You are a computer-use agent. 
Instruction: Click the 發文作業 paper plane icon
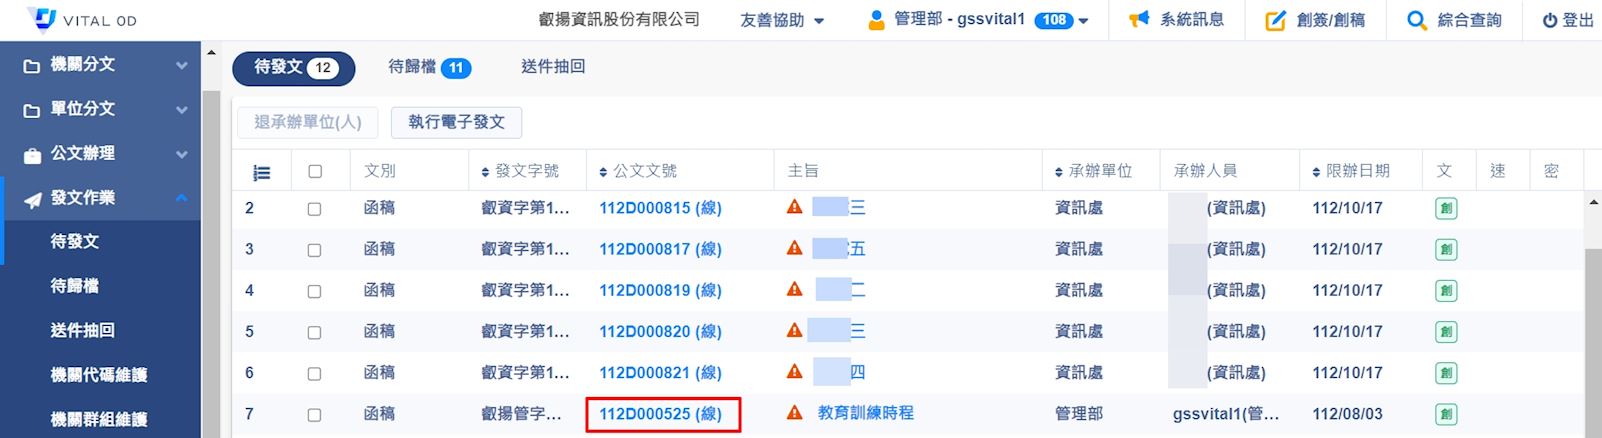[32, 199]
